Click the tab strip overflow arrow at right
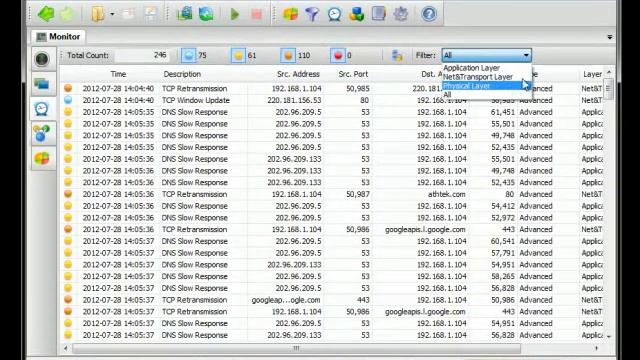This screenshot has width=640, height=360. [x=609, y=37]
